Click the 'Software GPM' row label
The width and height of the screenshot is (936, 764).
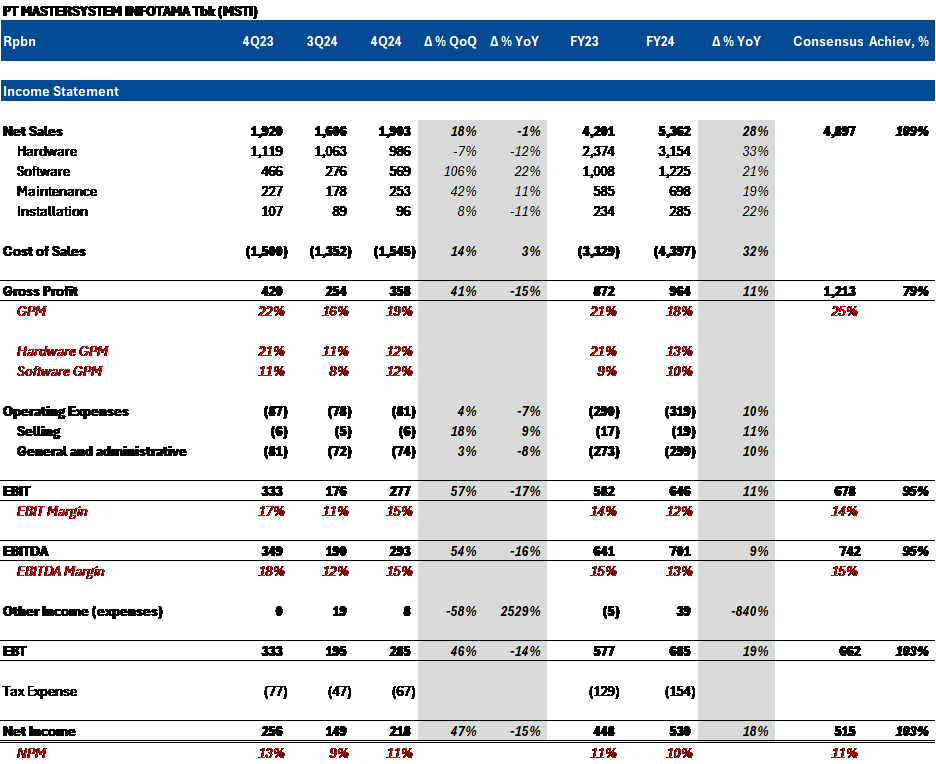pyautogui.click(x=59, y=371)
